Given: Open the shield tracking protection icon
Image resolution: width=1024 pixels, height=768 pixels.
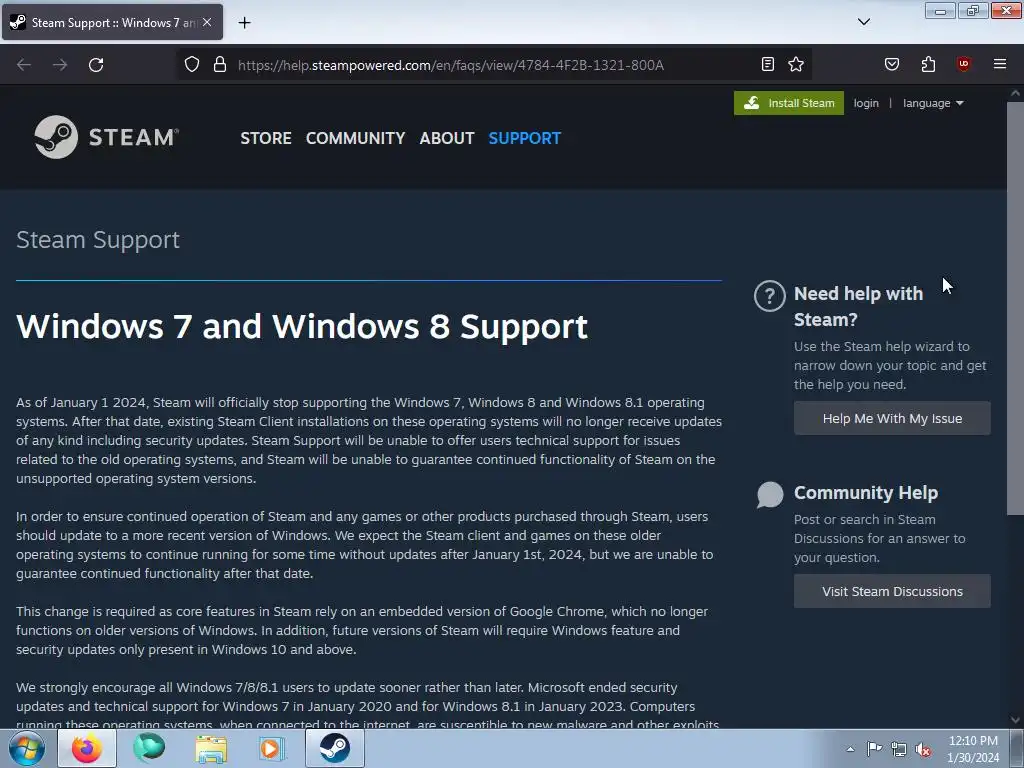Looking at the screenshot, I should tap(191, 65).
